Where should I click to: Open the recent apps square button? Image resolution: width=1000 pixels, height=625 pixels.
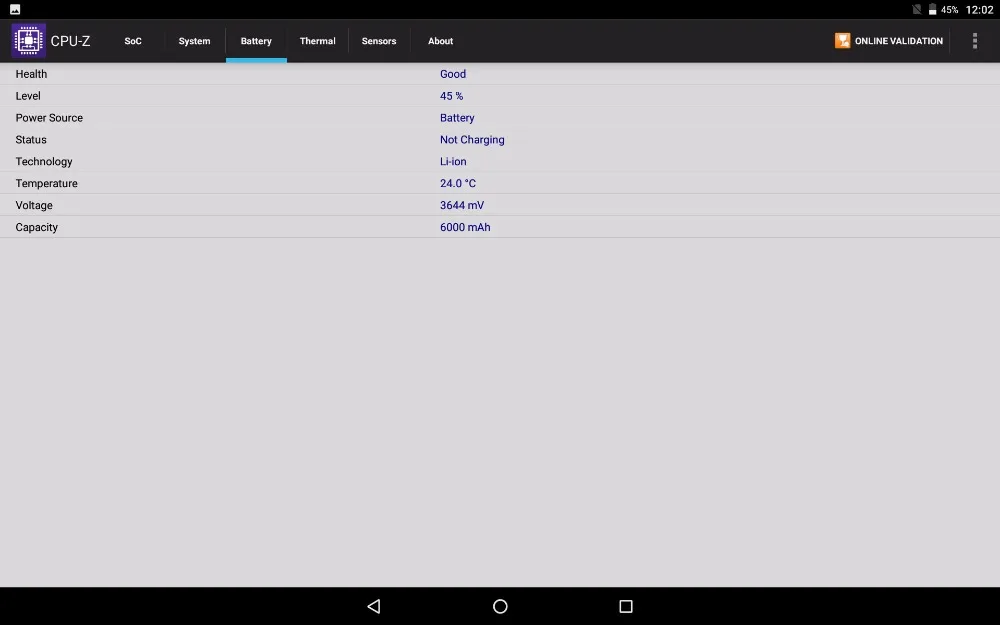click(626, 606)
